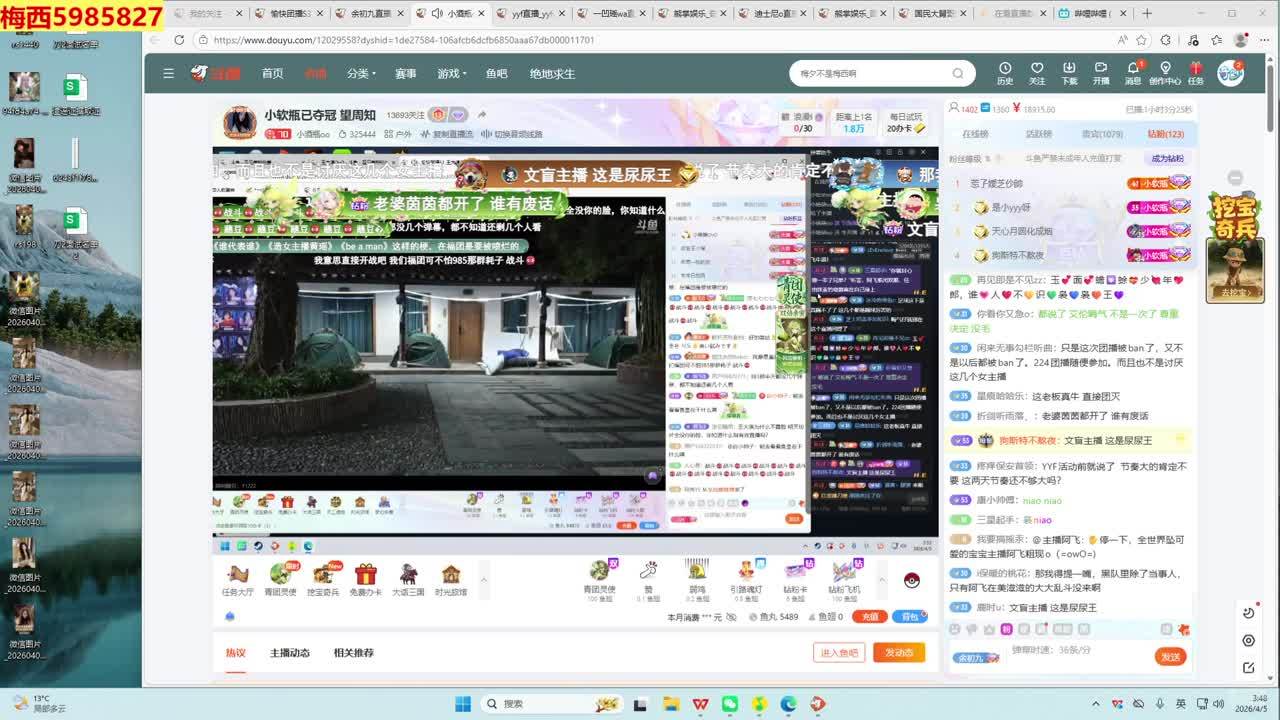Switch to 主播动态 tab
1280x720 pixels.
tap(289, 653)
